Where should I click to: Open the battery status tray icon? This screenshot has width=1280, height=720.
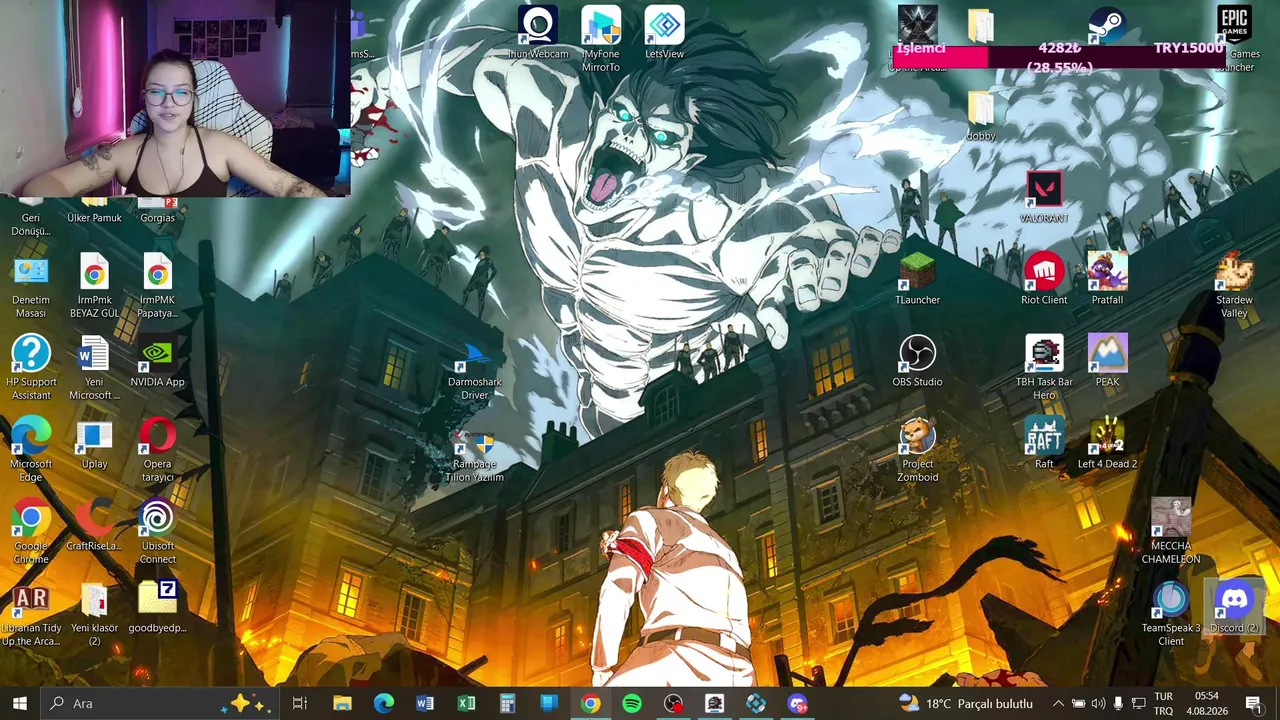1079,703
